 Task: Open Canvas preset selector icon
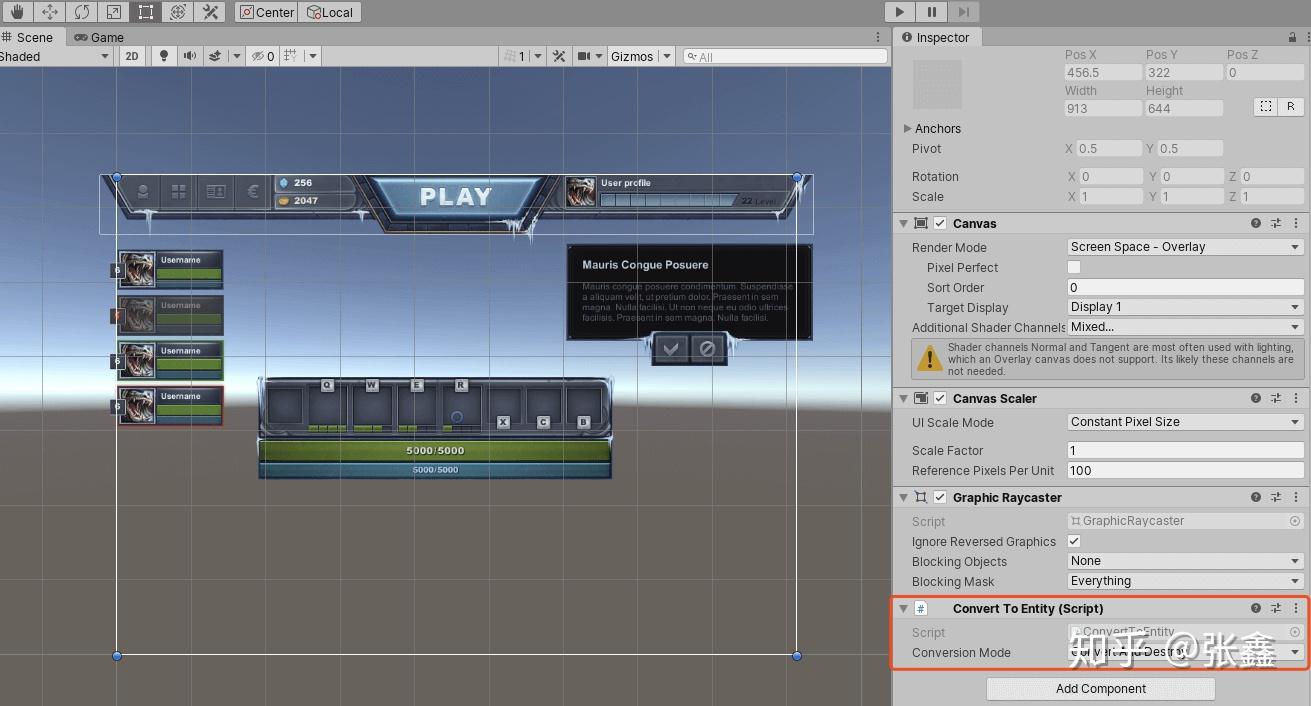[1276, 223]
